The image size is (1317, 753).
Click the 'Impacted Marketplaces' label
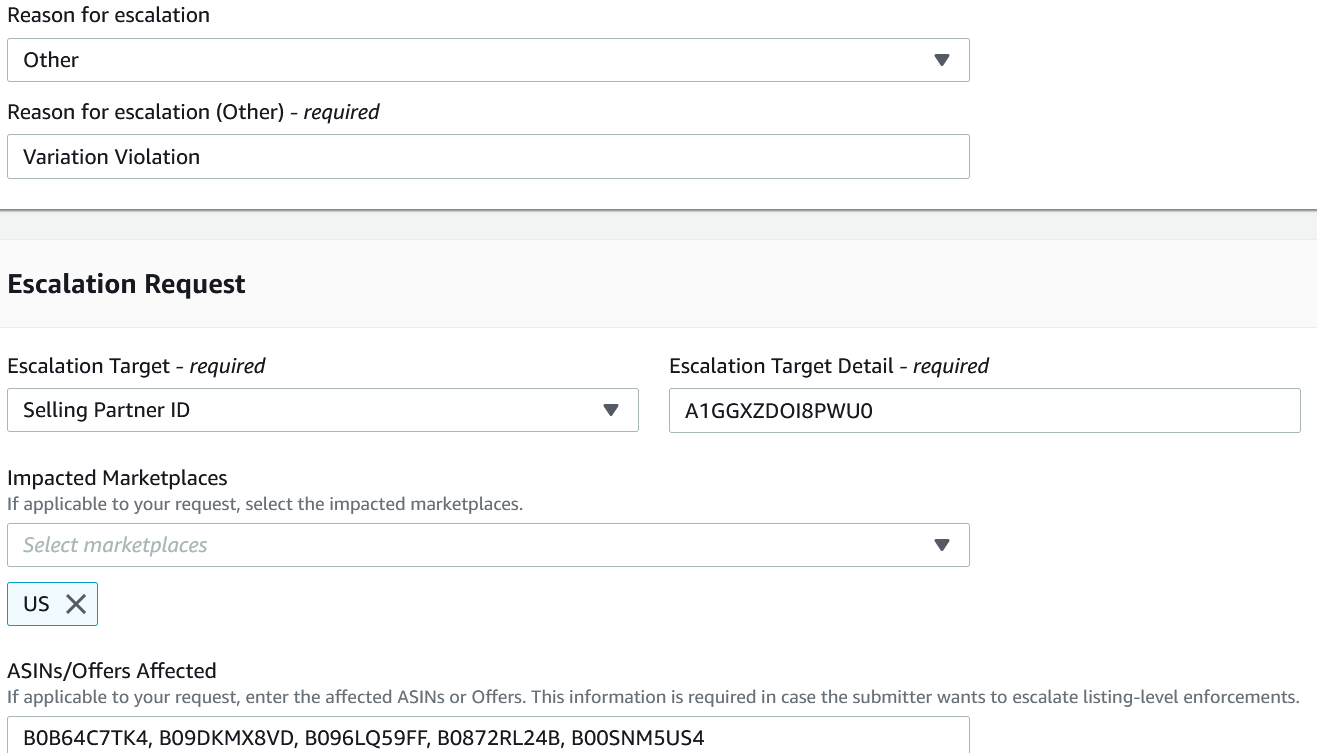(117, 478)
